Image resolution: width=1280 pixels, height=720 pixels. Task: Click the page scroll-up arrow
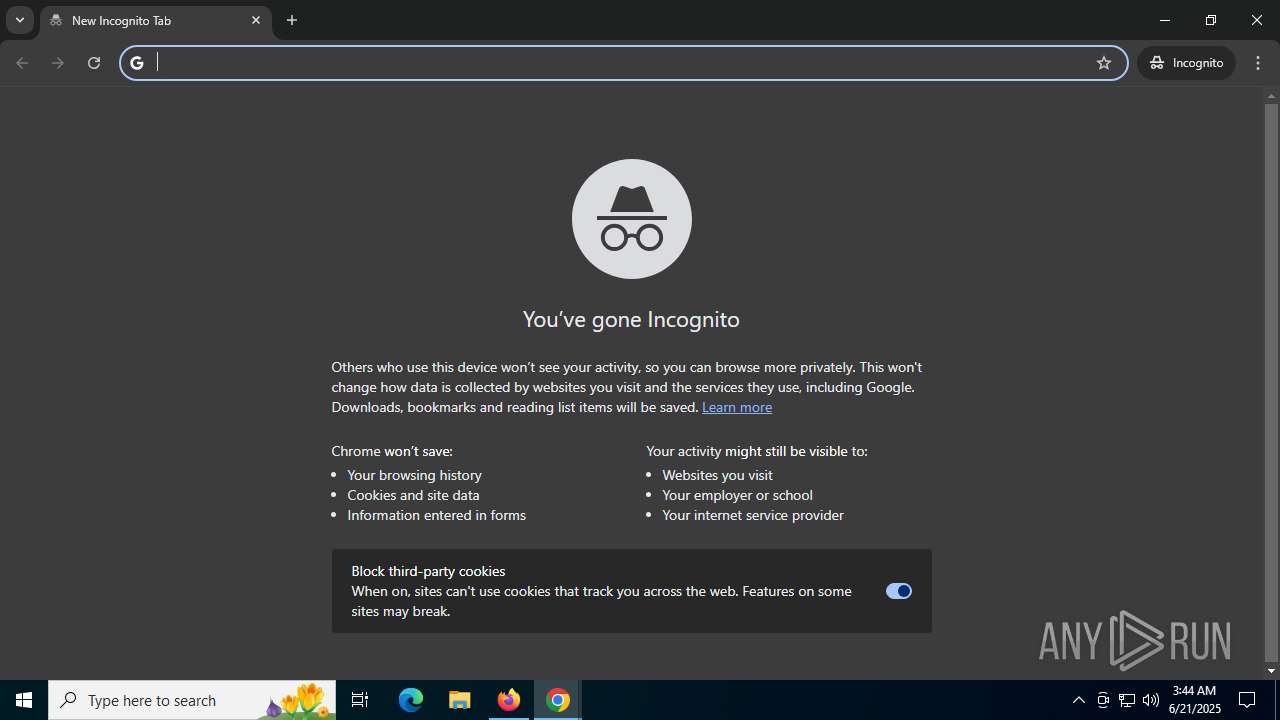click(1271, 97)
